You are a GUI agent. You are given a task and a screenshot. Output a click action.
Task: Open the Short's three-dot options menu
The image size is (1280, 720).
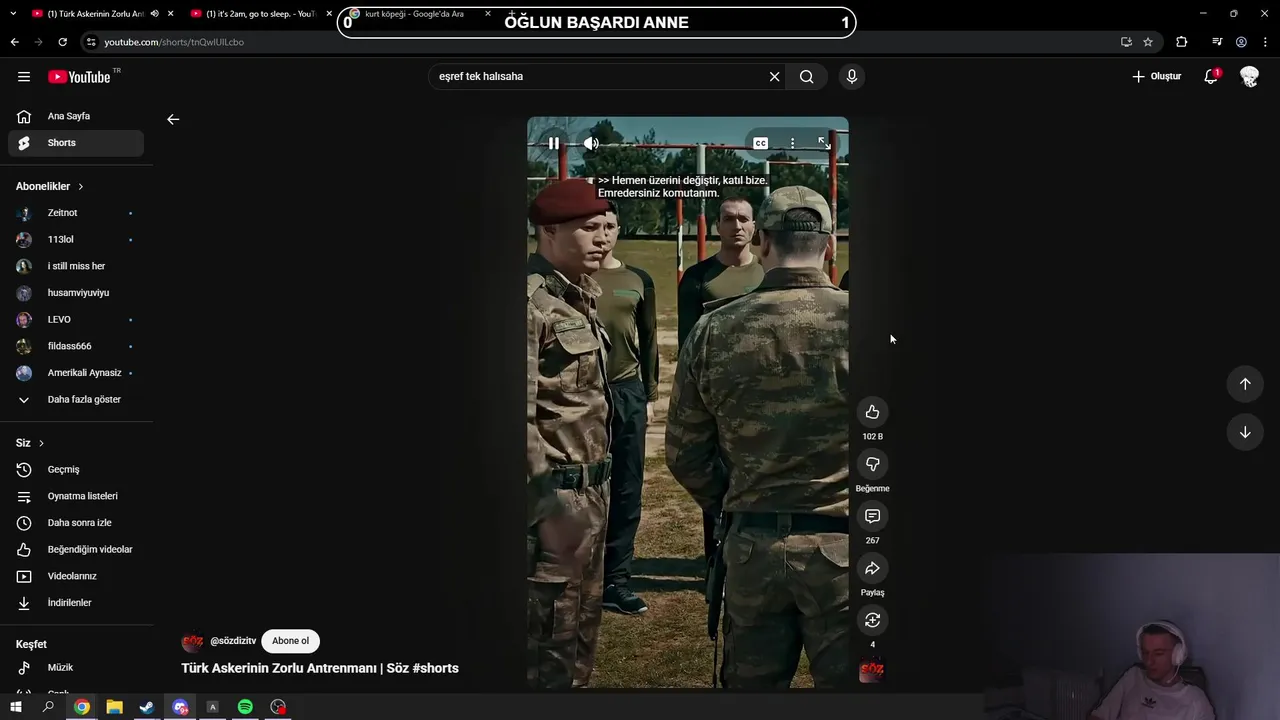point(792,143)
